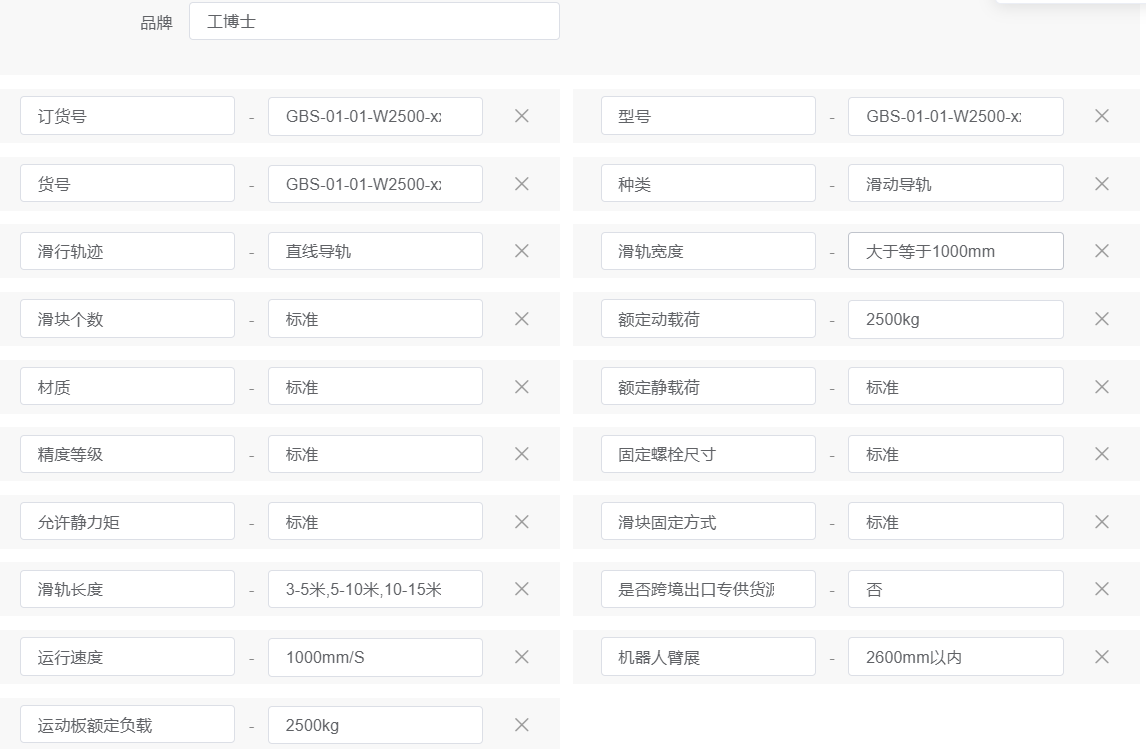Image resolution: width=1146 pixels, height=749 pixels.
Task: Edit the 滑轨长度 value 3-5米,5-10米,10-15米
Action: tap(375, 589)
